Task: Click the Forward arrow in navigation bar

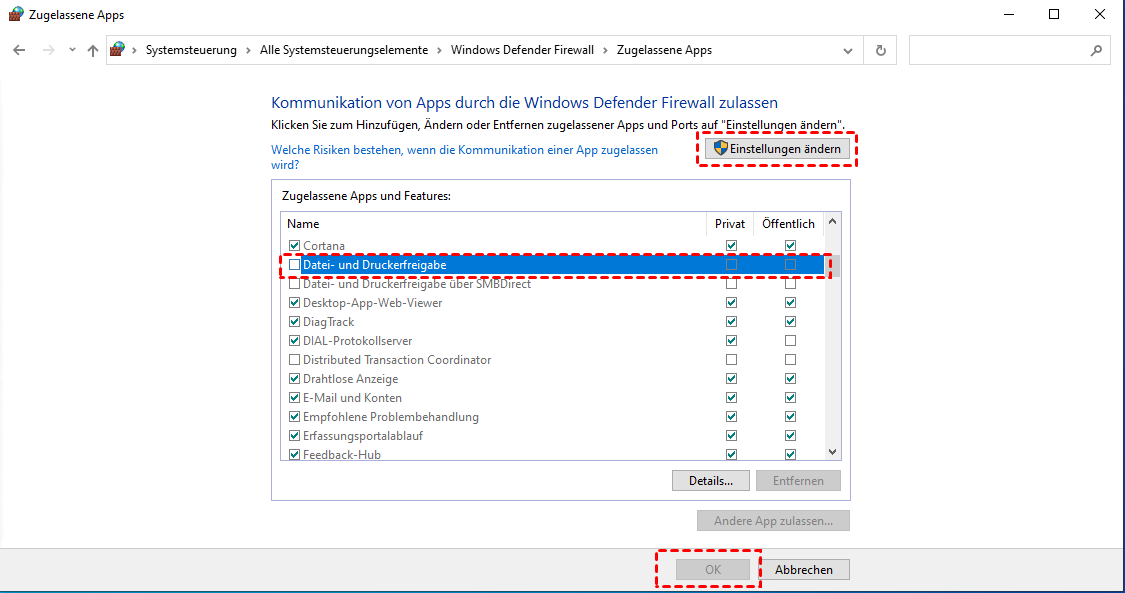Action: [x=49, y=50]
